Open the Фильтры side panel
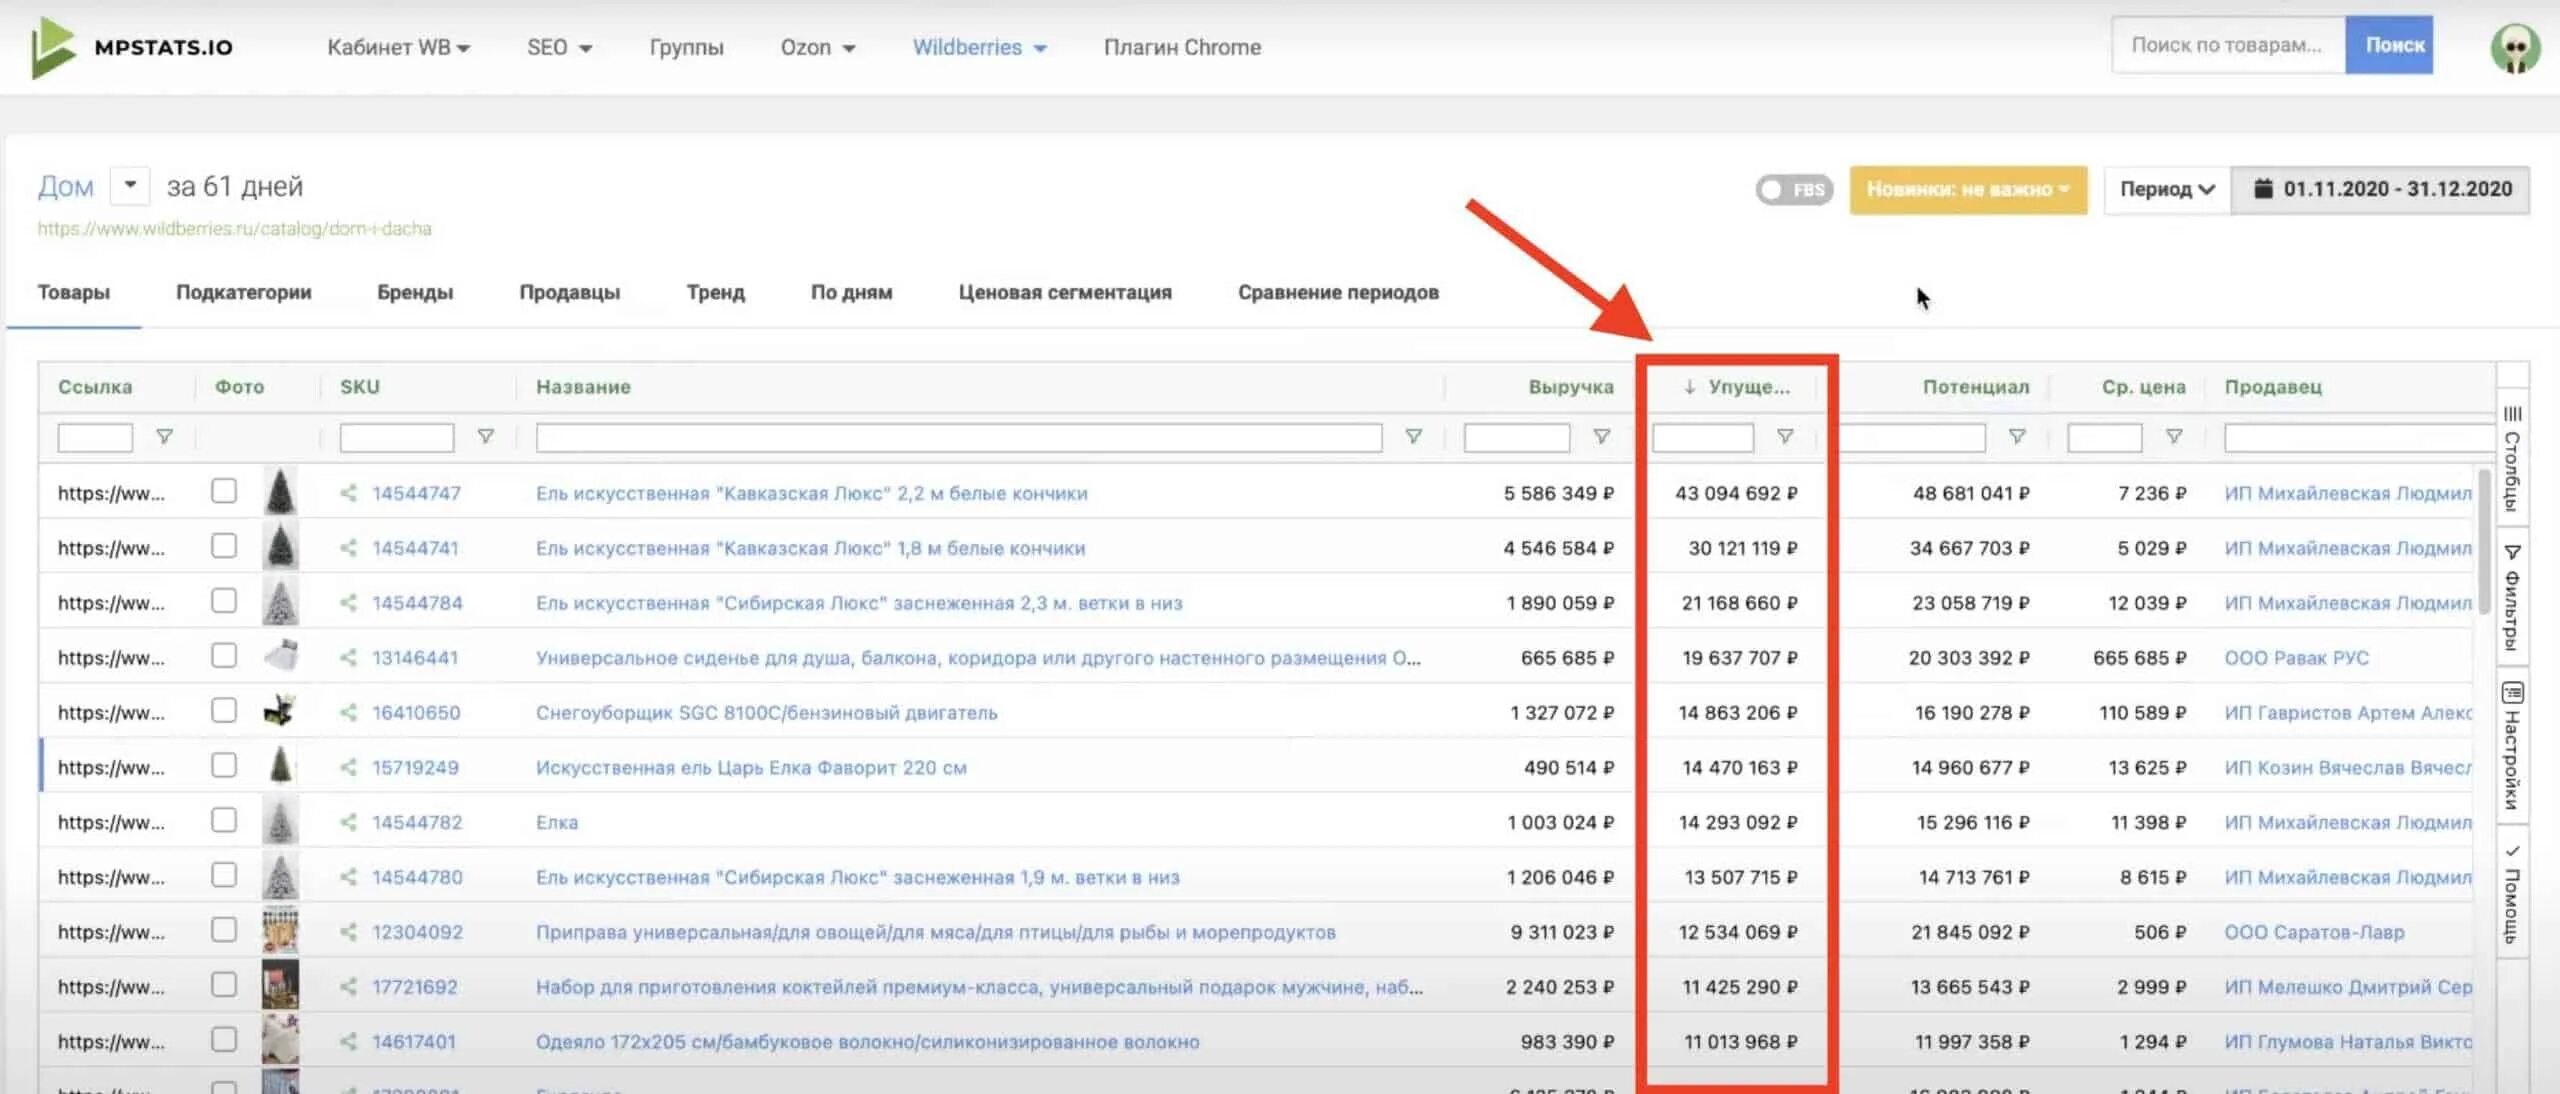 (2512, 598)
